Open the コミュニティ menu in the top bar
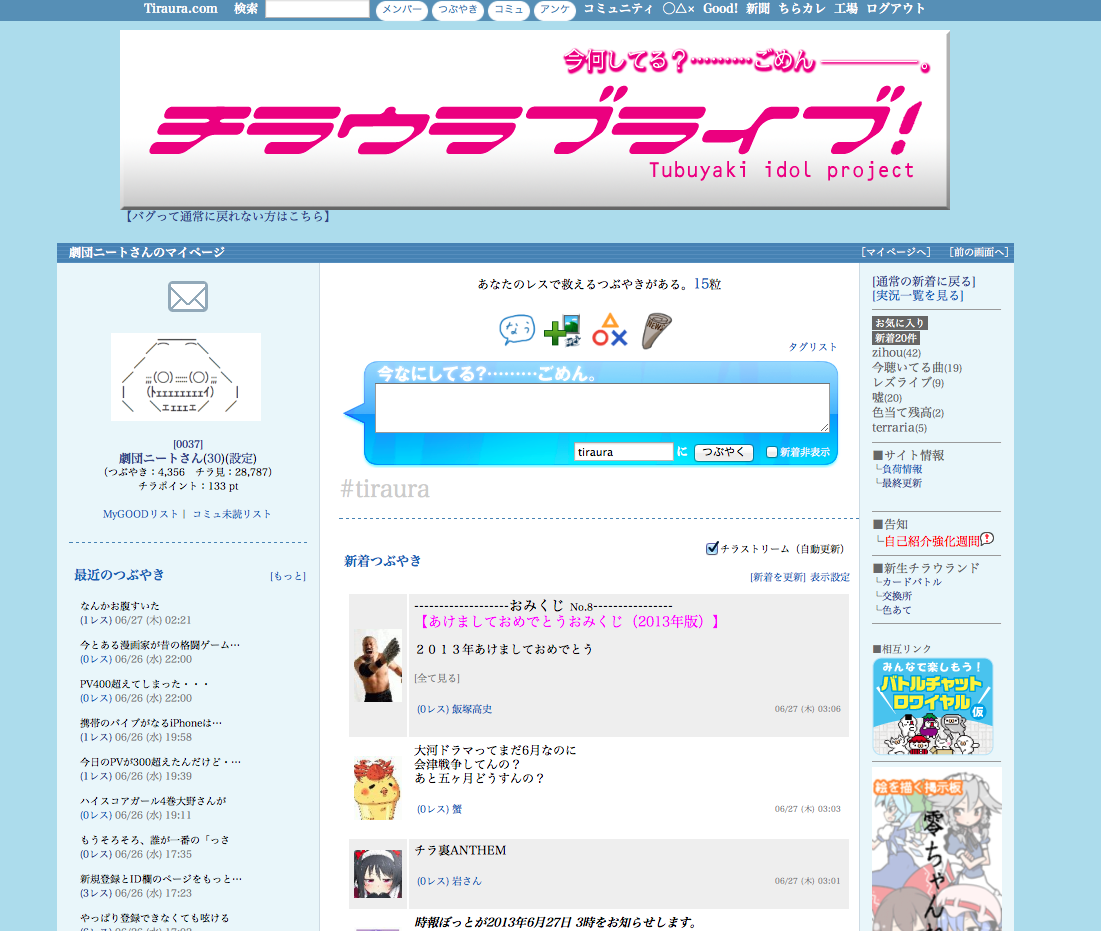 617,11
